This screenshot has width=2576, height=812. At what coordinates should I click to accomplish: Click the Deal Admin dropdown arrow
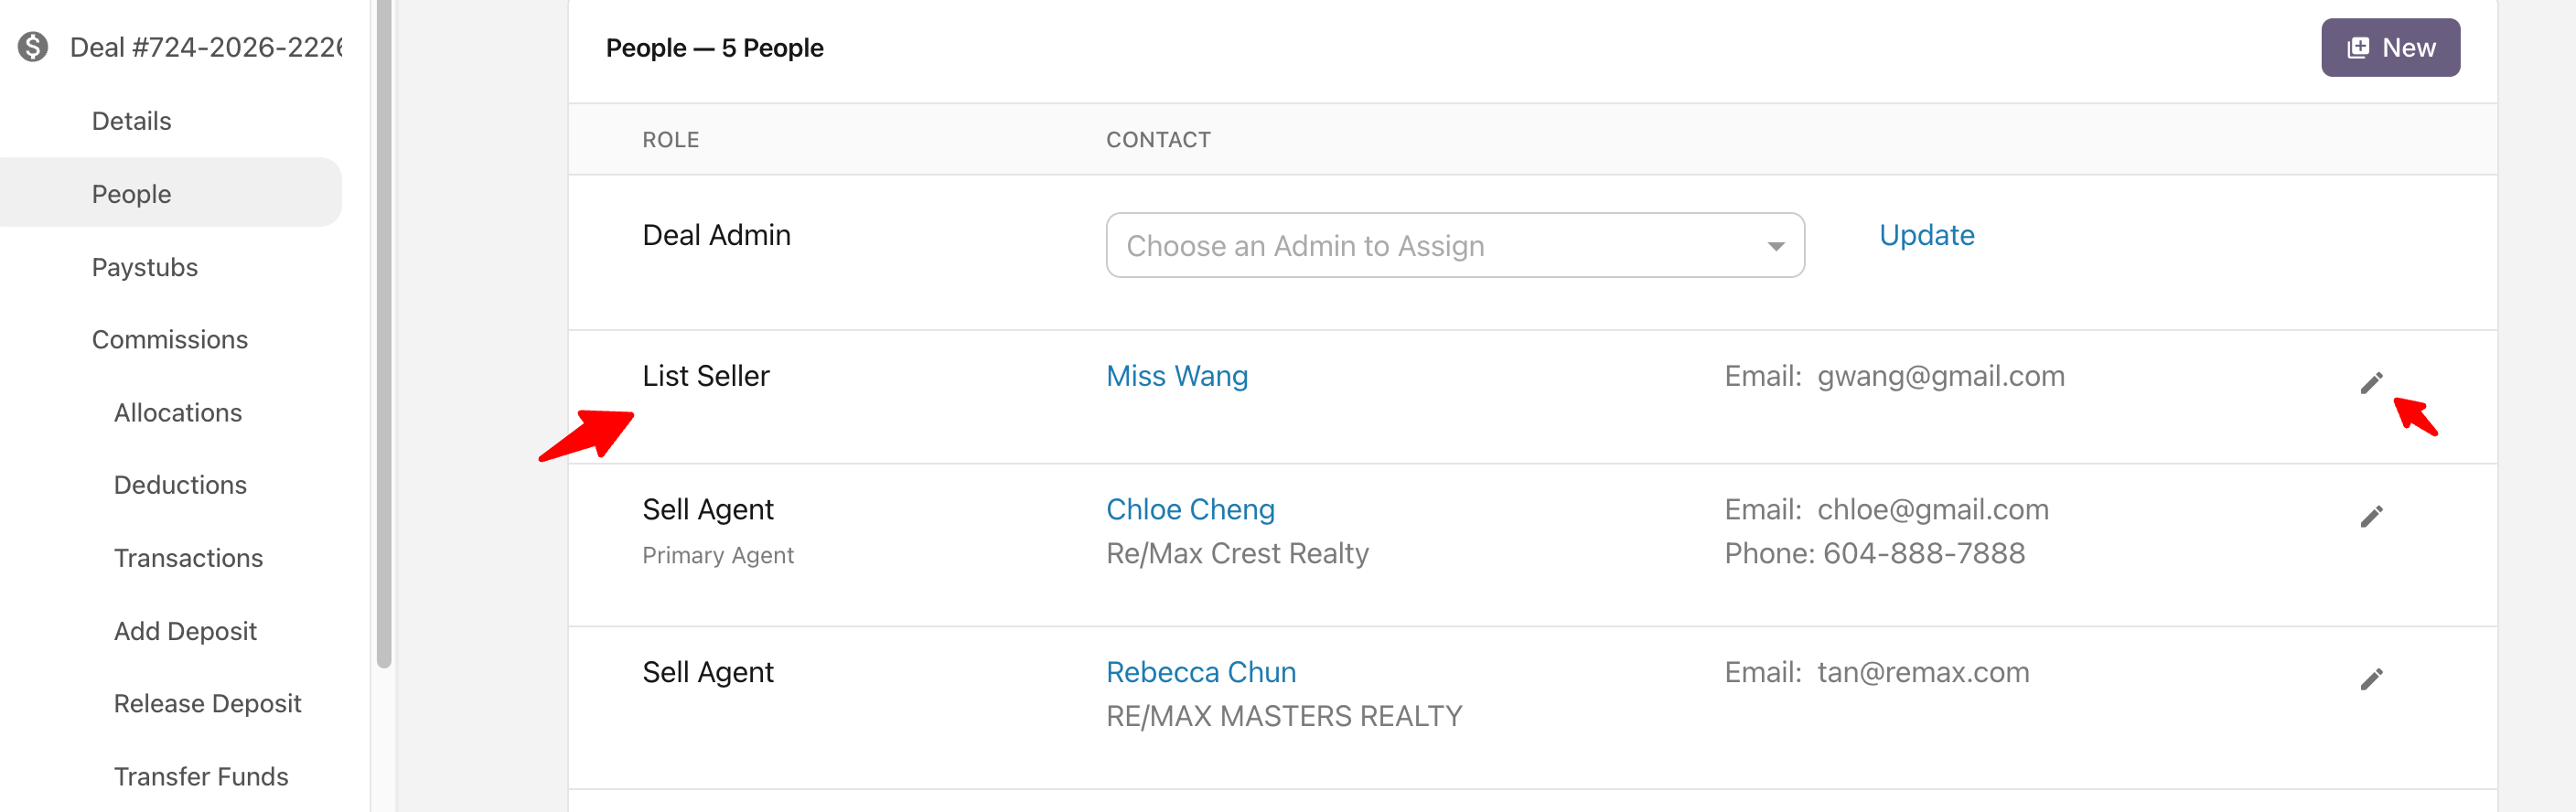tap(1775, 246)
